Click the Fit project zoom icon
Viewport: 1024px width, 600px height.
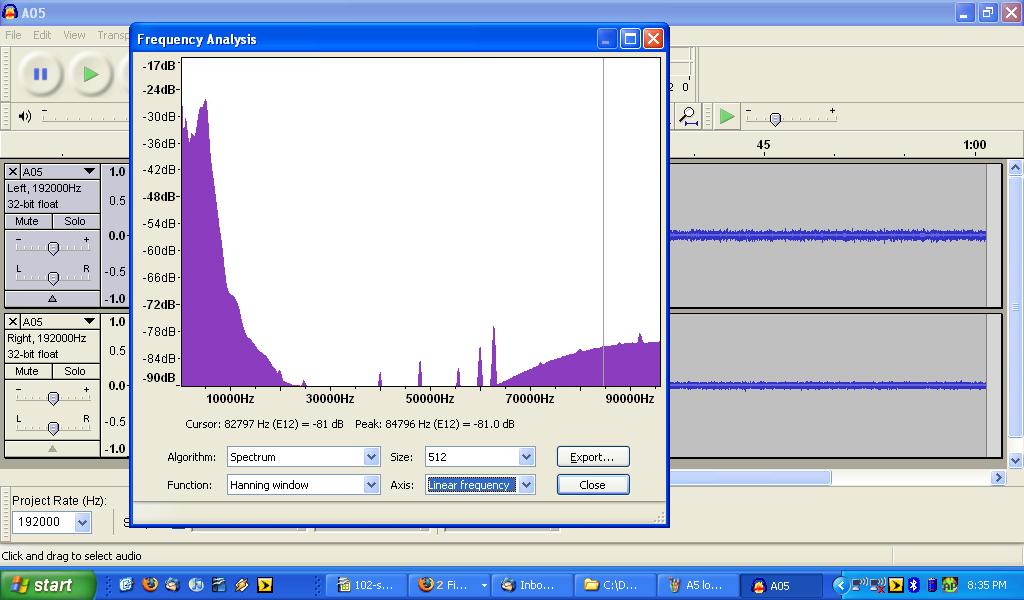coord(688,116)
